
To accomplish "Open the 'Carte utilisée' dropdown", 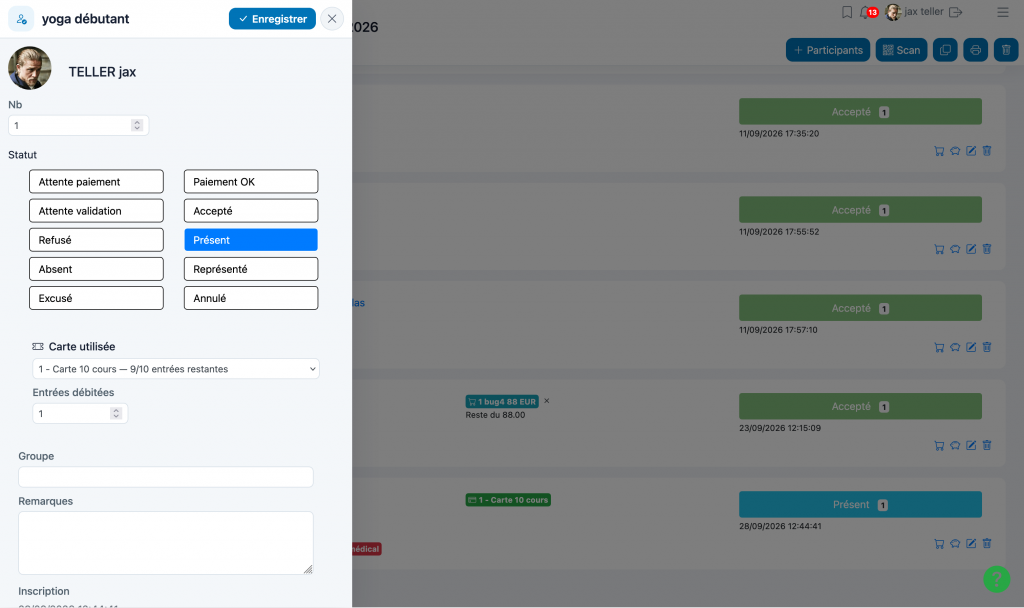I will (176, 369).
